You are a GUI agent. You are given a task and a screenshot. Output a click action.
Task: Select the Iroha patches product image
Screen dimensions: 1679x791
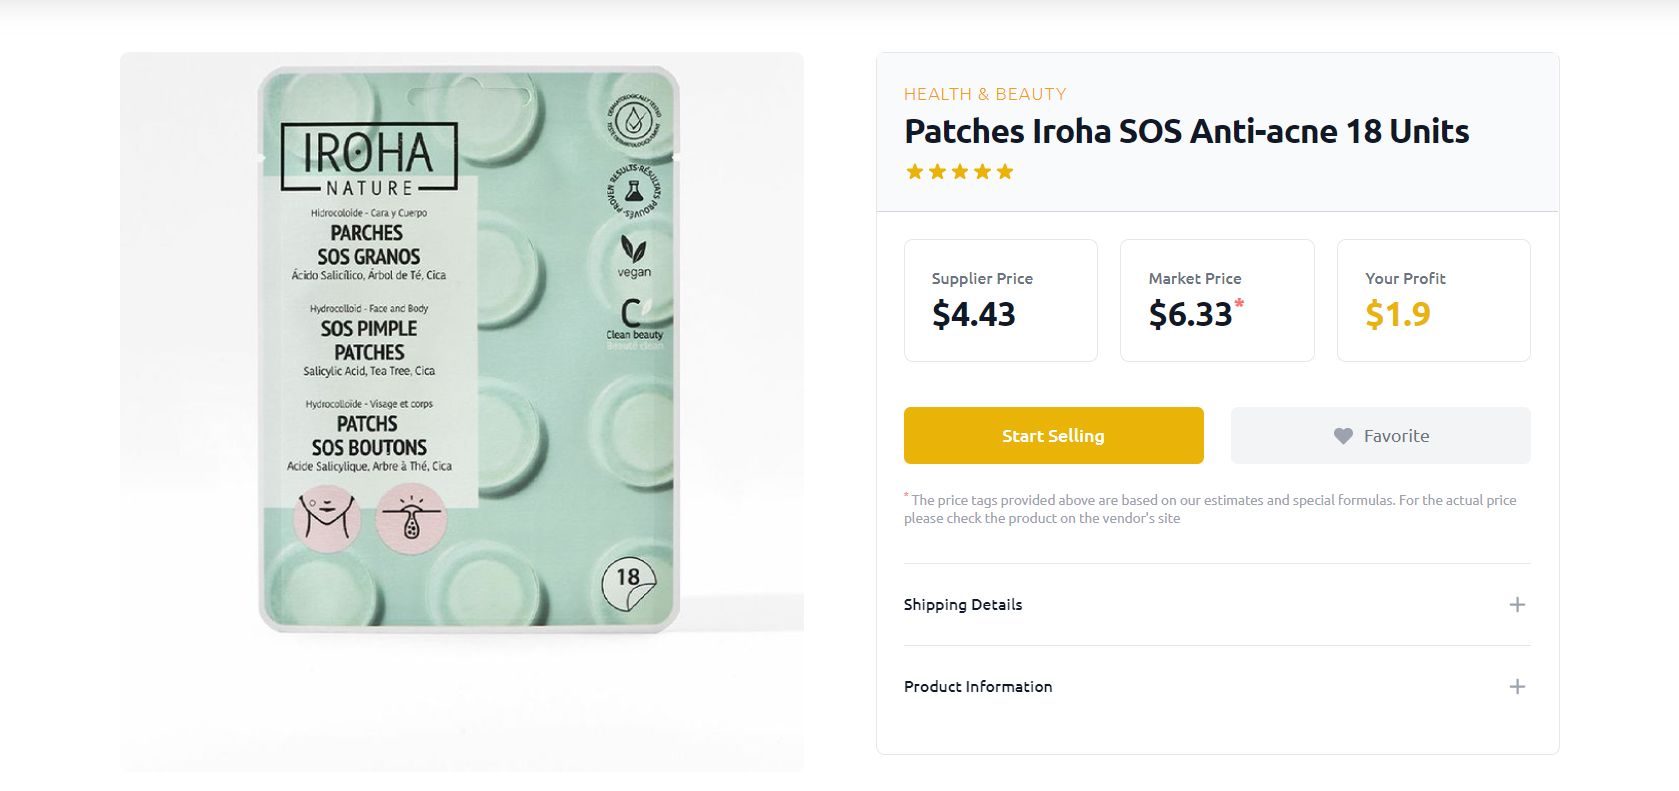[462, 411]
